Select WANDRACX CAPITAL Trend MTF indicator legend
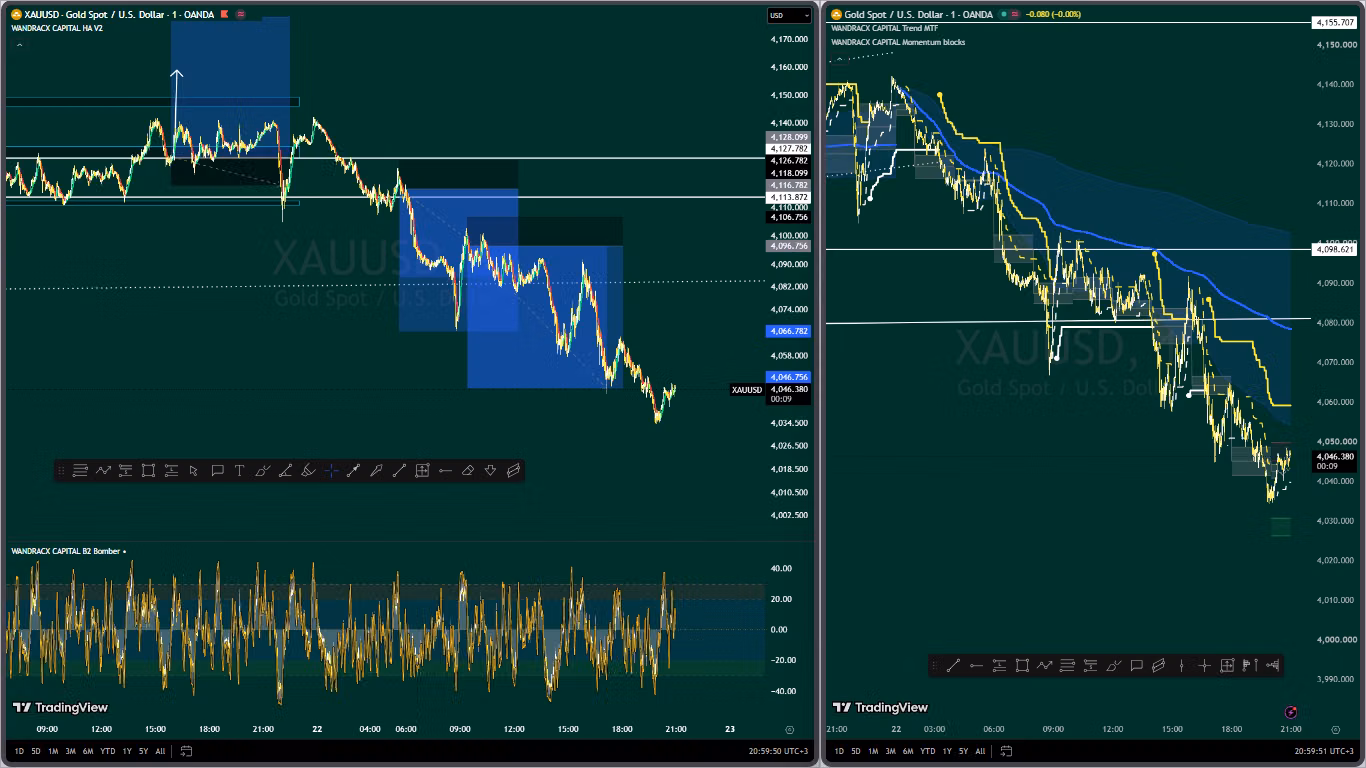Image resolution: width=1366 pixels, height=768 pixels. tap(884, 28)
